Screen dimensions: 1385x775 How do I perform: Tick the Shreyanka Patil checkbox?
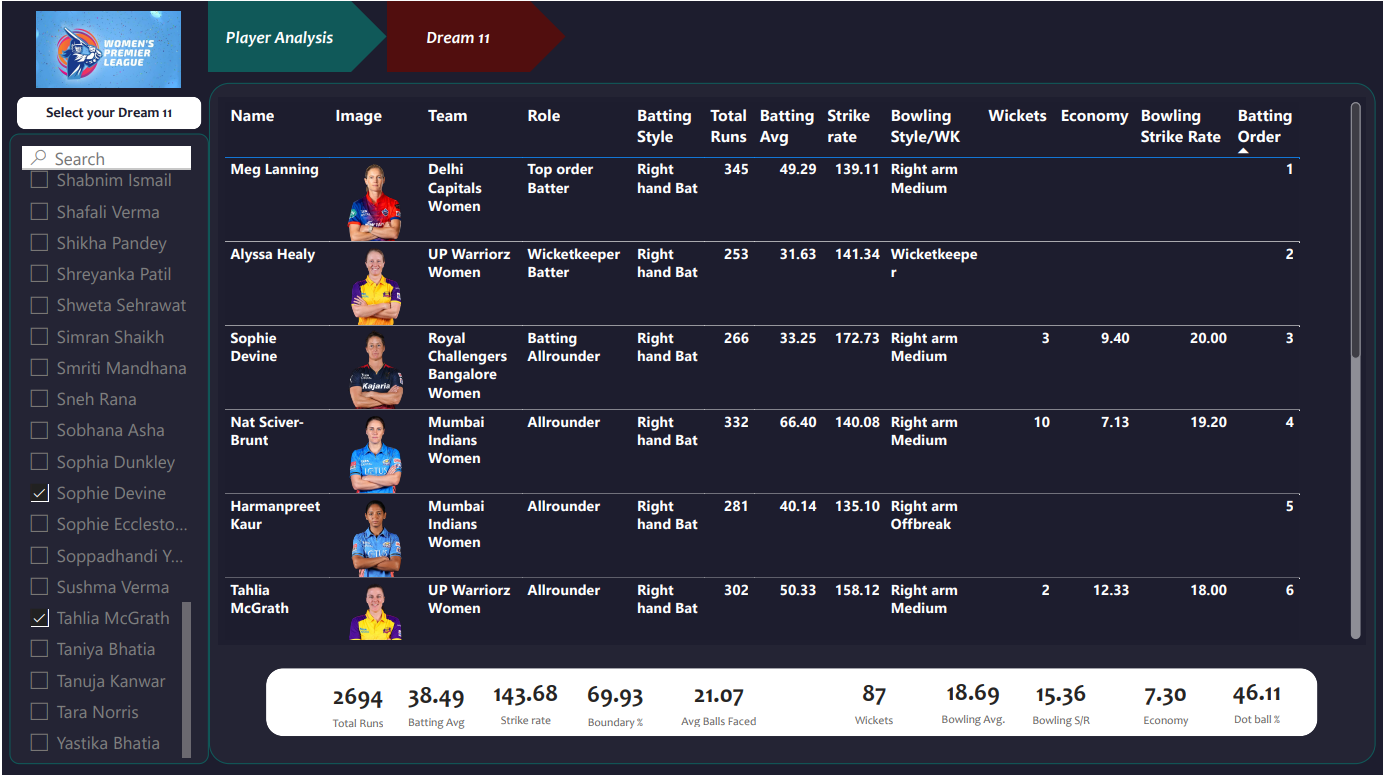[39, 274]
